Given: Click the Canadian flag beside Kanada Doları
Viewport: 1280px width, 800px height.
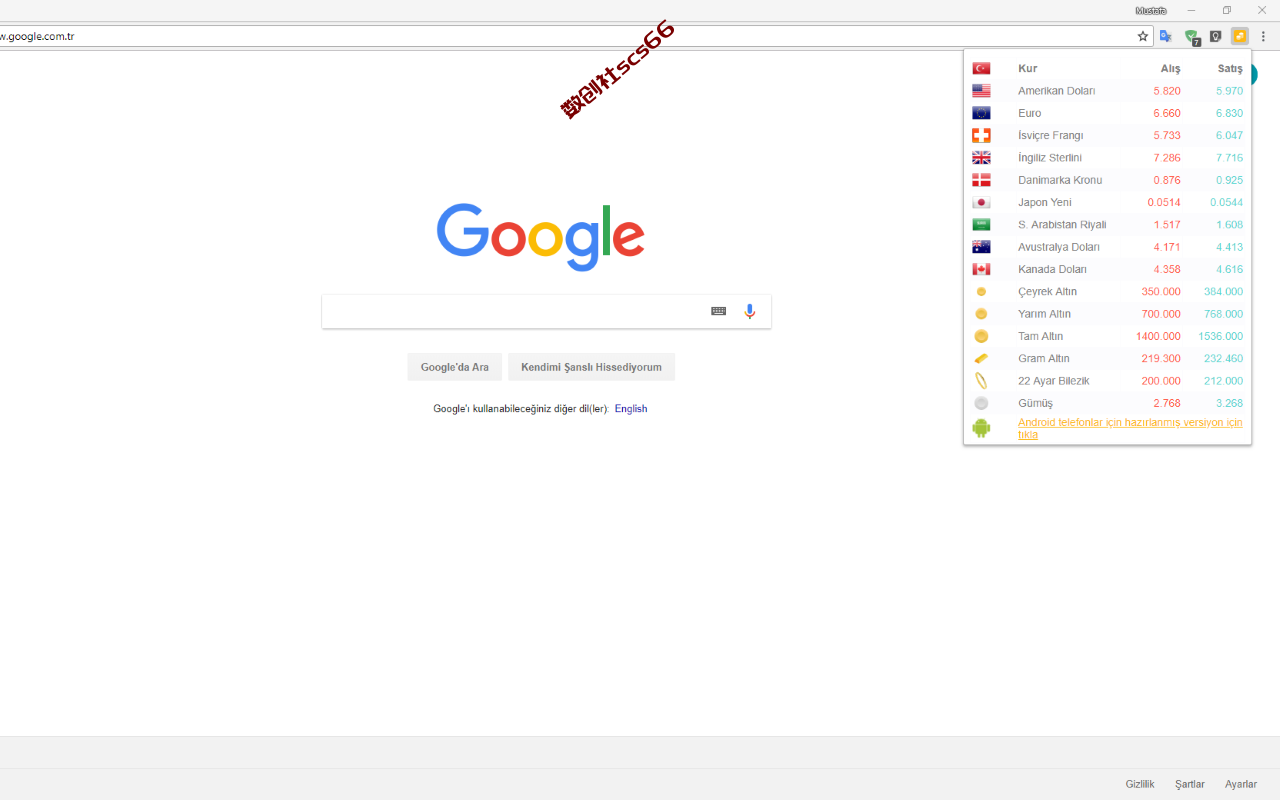Looking at the screenshot, I should tap(981, 269).
